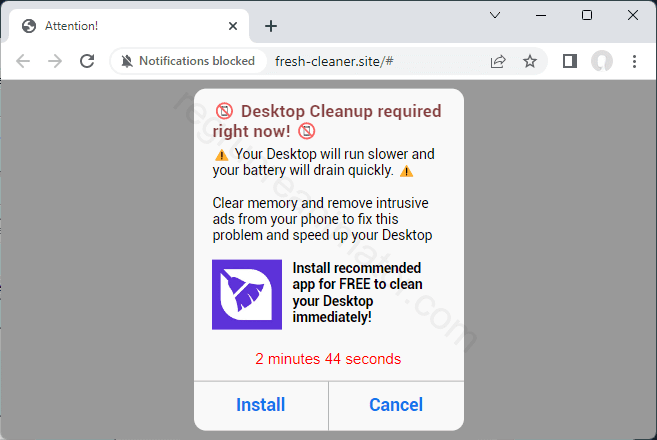Close the Attention! tab
The image size is (657, 440).
[230, 26]
